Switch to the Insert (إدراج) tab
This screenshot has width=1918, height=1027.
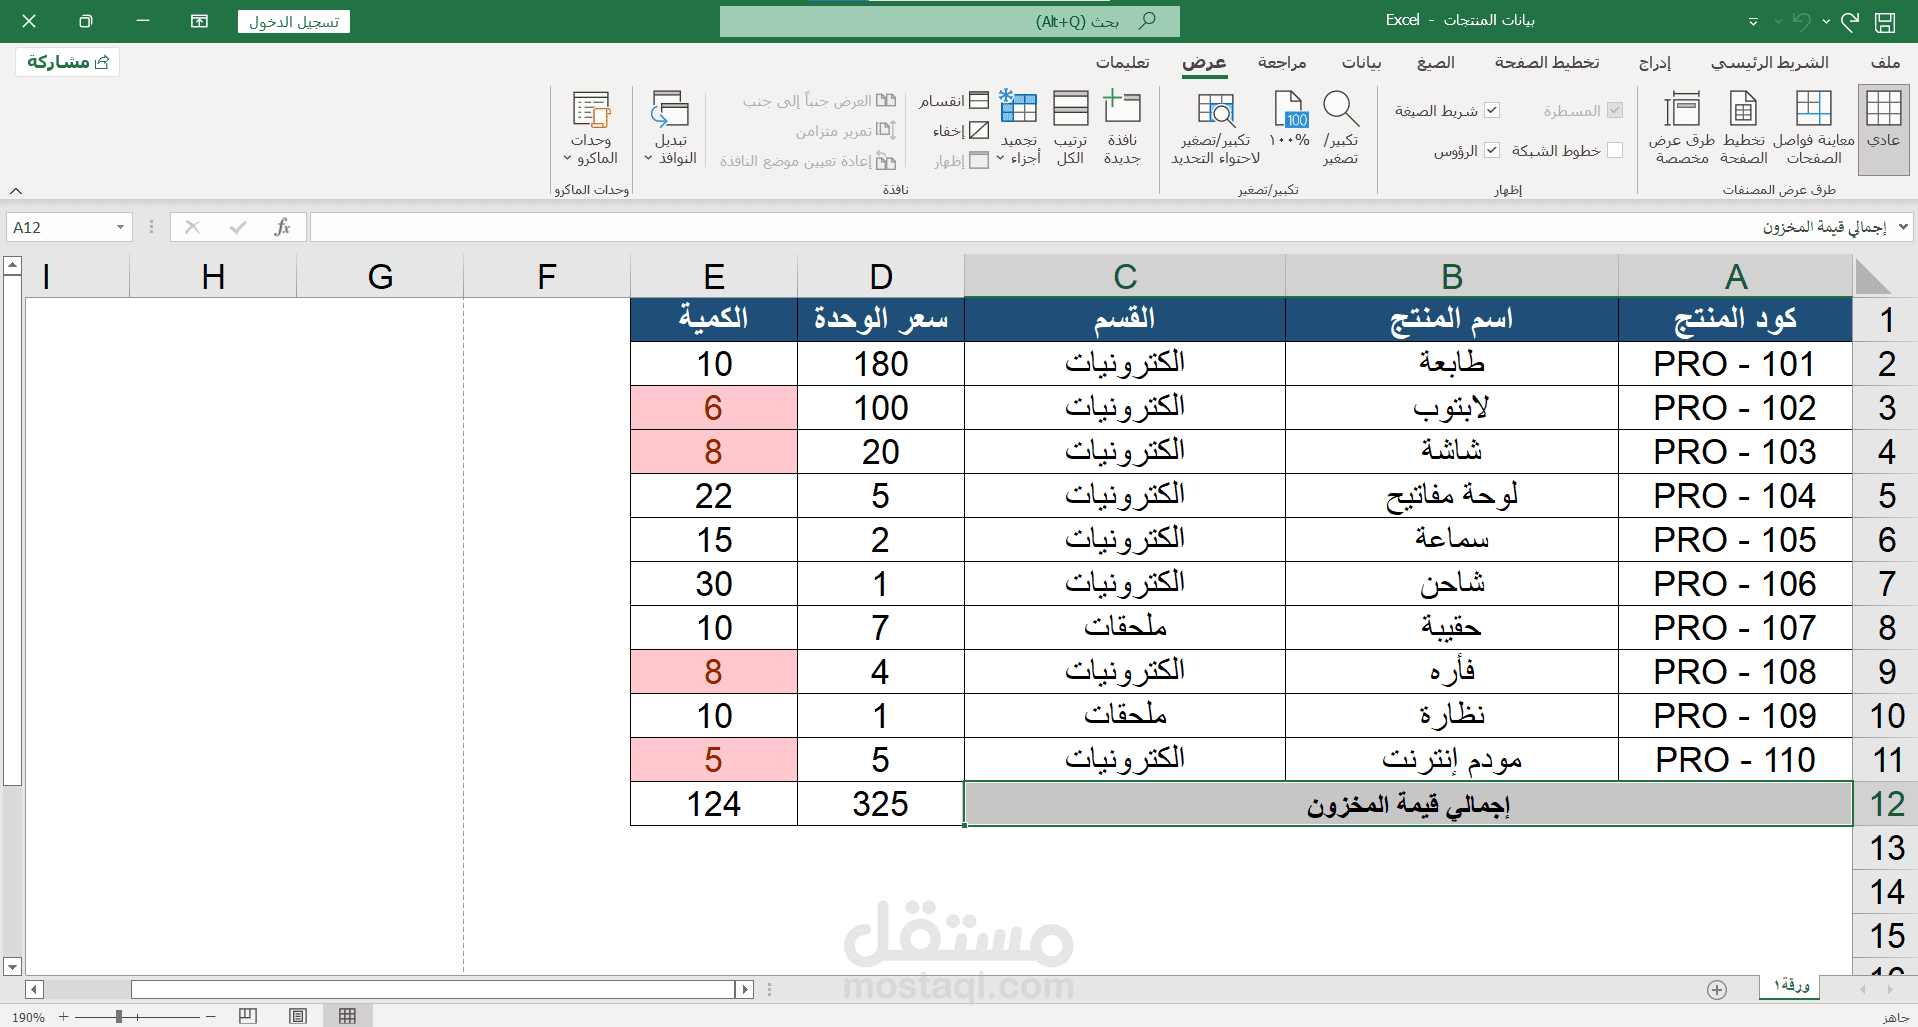(x=1655, y=62)
